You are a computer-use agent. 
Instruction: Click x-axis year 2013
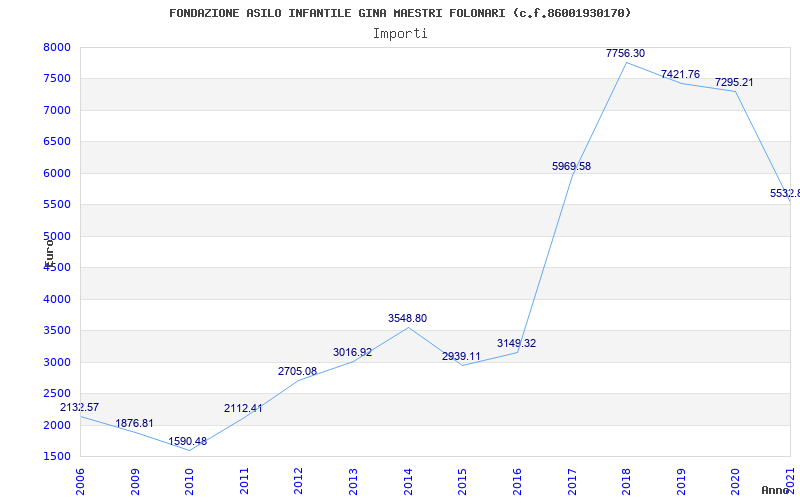[353, 482]
